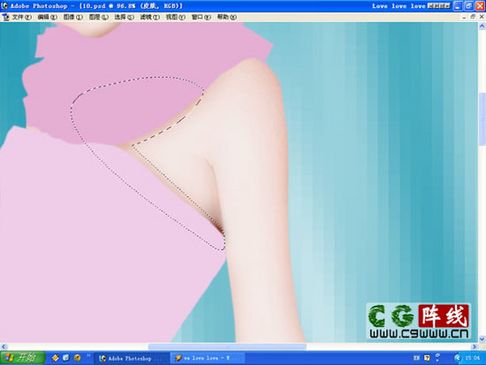The image size is (486, 365).
Task: Open the 图层(L) menu
Action: pyautogui.click(x=98, y=17)
